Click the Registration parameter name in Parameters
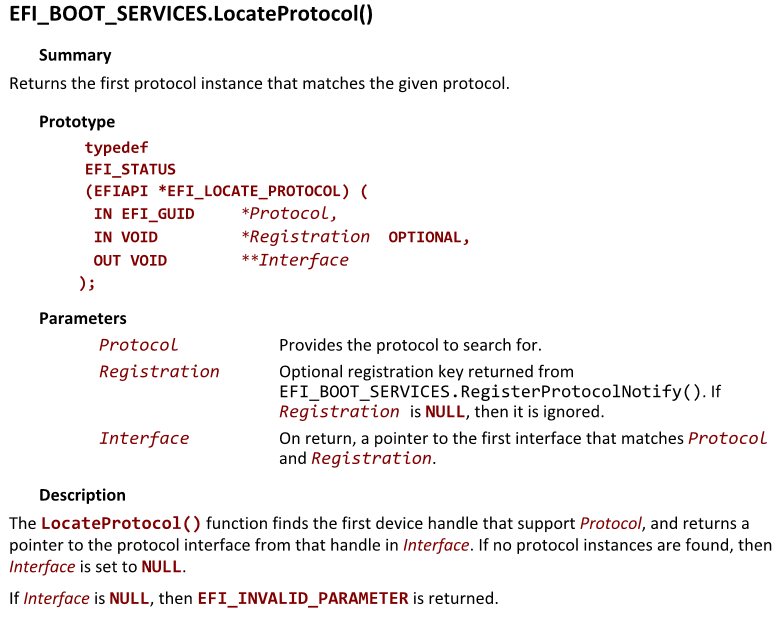This screenshot has width=776, height=618. pyautogui.click(x=159, y=372)
